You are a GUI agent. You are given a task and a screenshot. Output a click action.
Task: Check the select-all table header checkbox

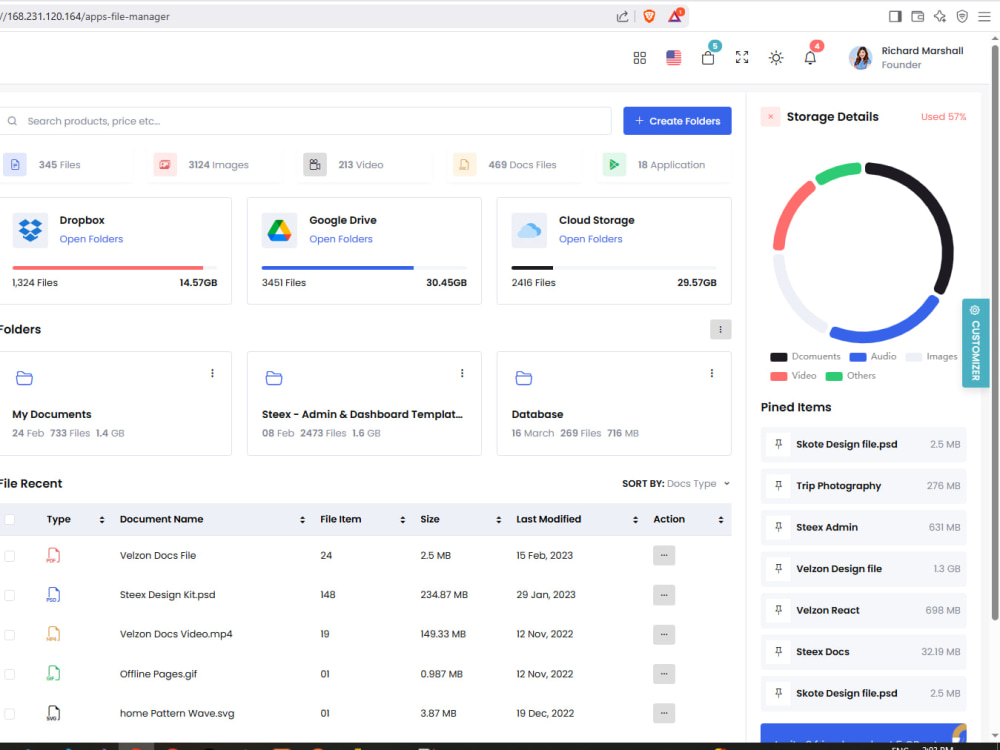click(10, 520)
